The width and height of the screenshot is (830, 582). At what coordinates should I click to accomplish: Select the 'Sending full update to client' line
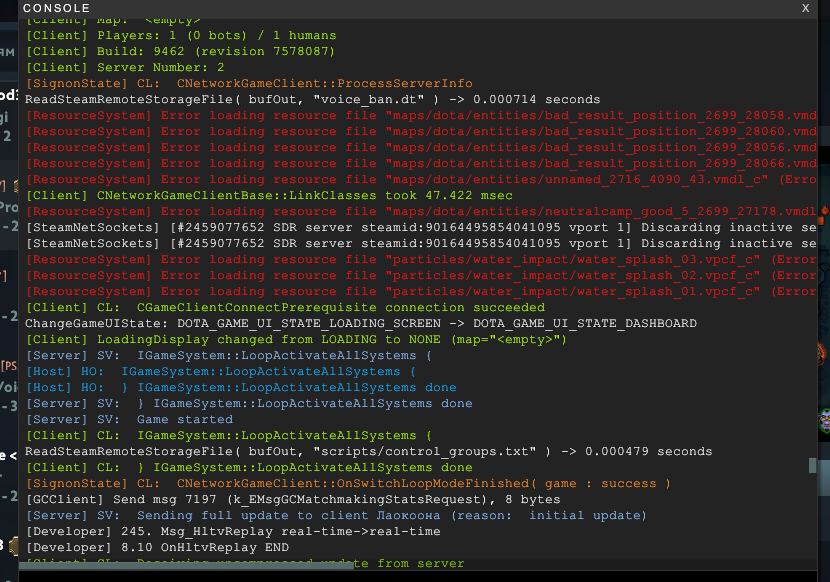click(336, 515)
